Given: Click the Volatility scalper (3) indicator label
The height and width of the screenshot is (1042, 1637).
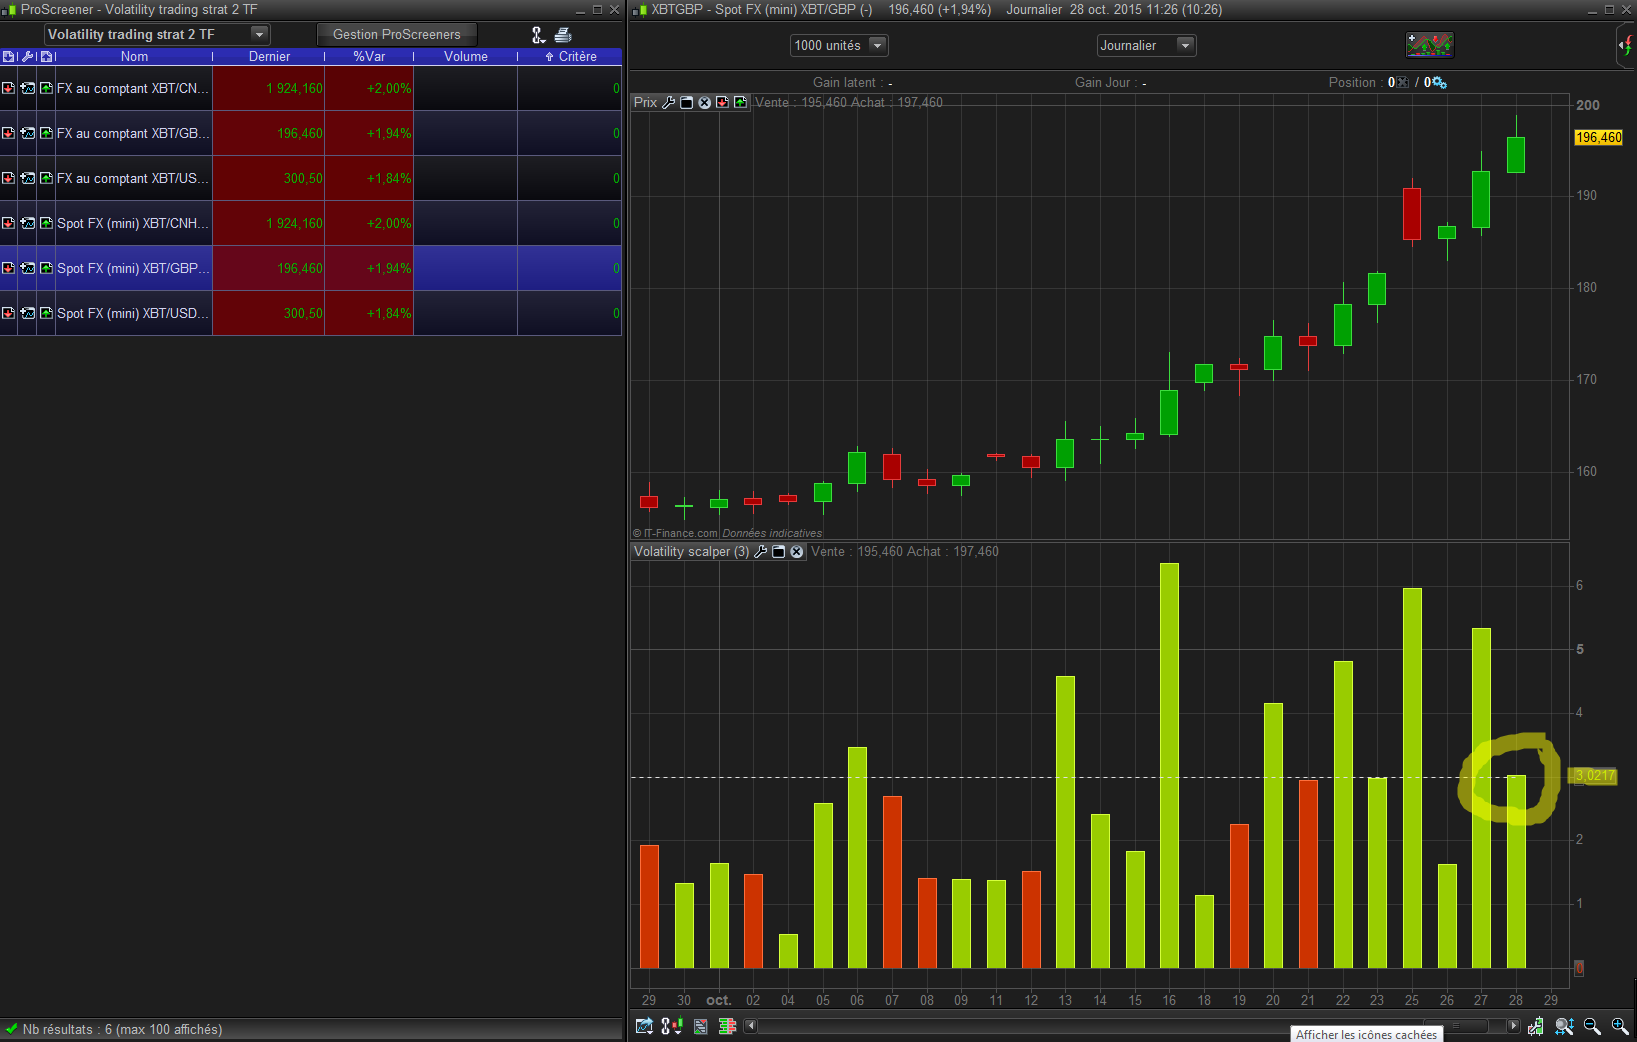Looking at the screenshot, I should click(x=692, y=551).
